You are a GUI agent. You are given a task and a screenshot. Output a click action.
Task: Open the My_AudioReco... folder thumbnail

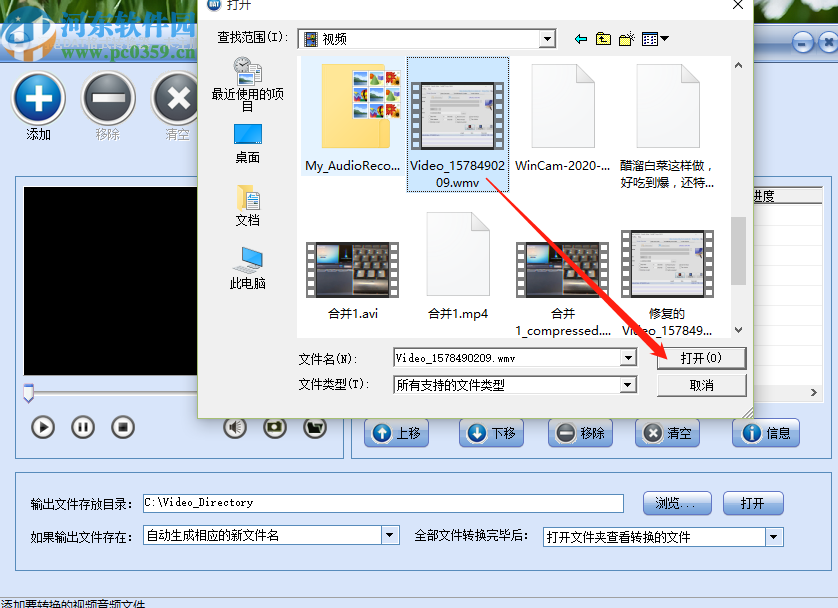click(x=353, y=116)
